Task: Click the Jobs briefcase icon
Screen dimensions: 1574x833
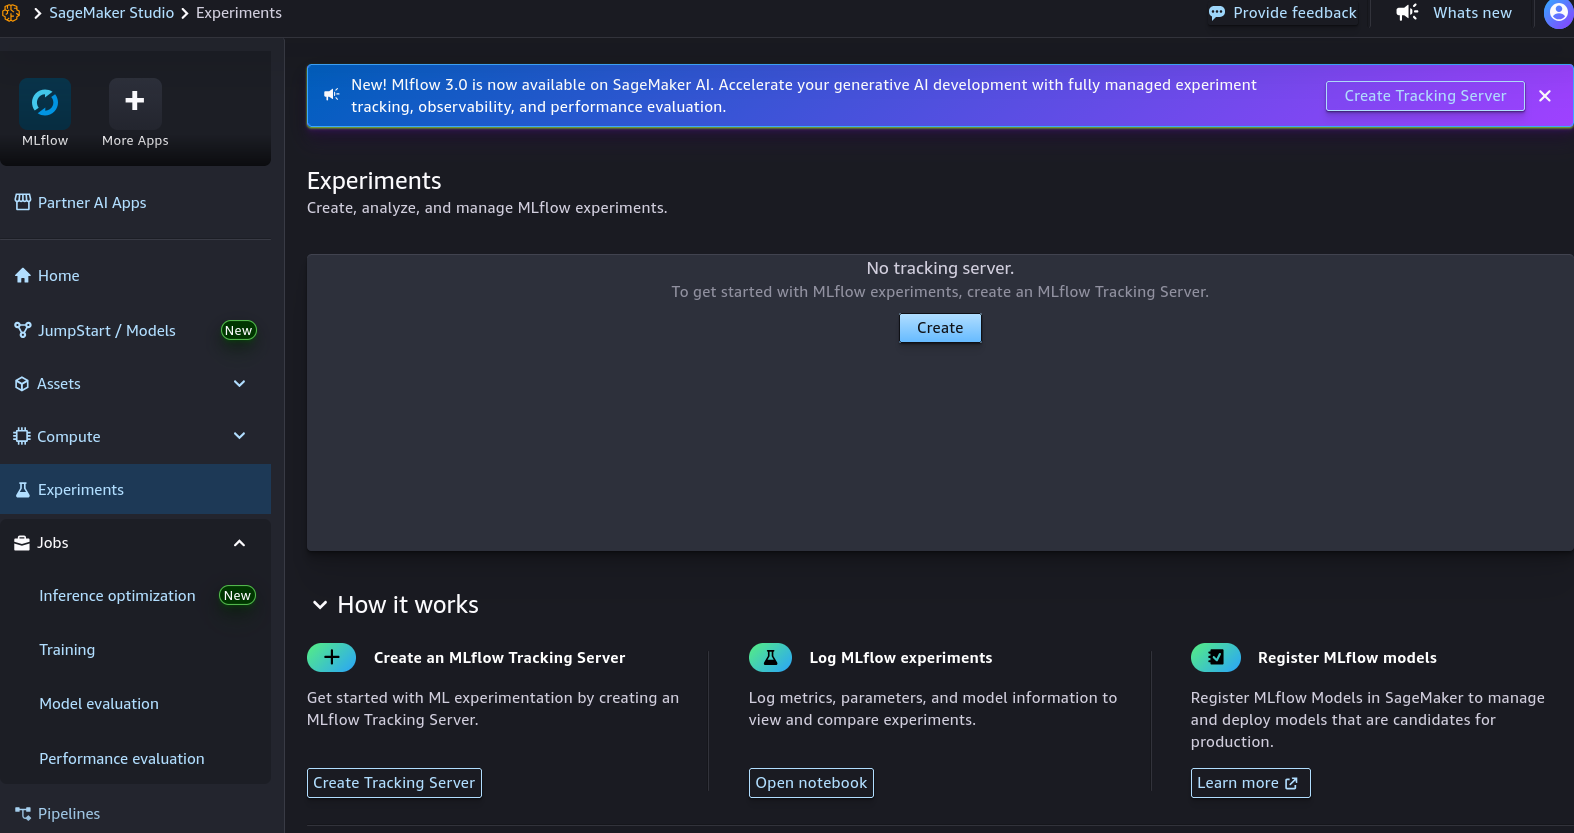Action: pyautogui.click(x=22, y=543)
